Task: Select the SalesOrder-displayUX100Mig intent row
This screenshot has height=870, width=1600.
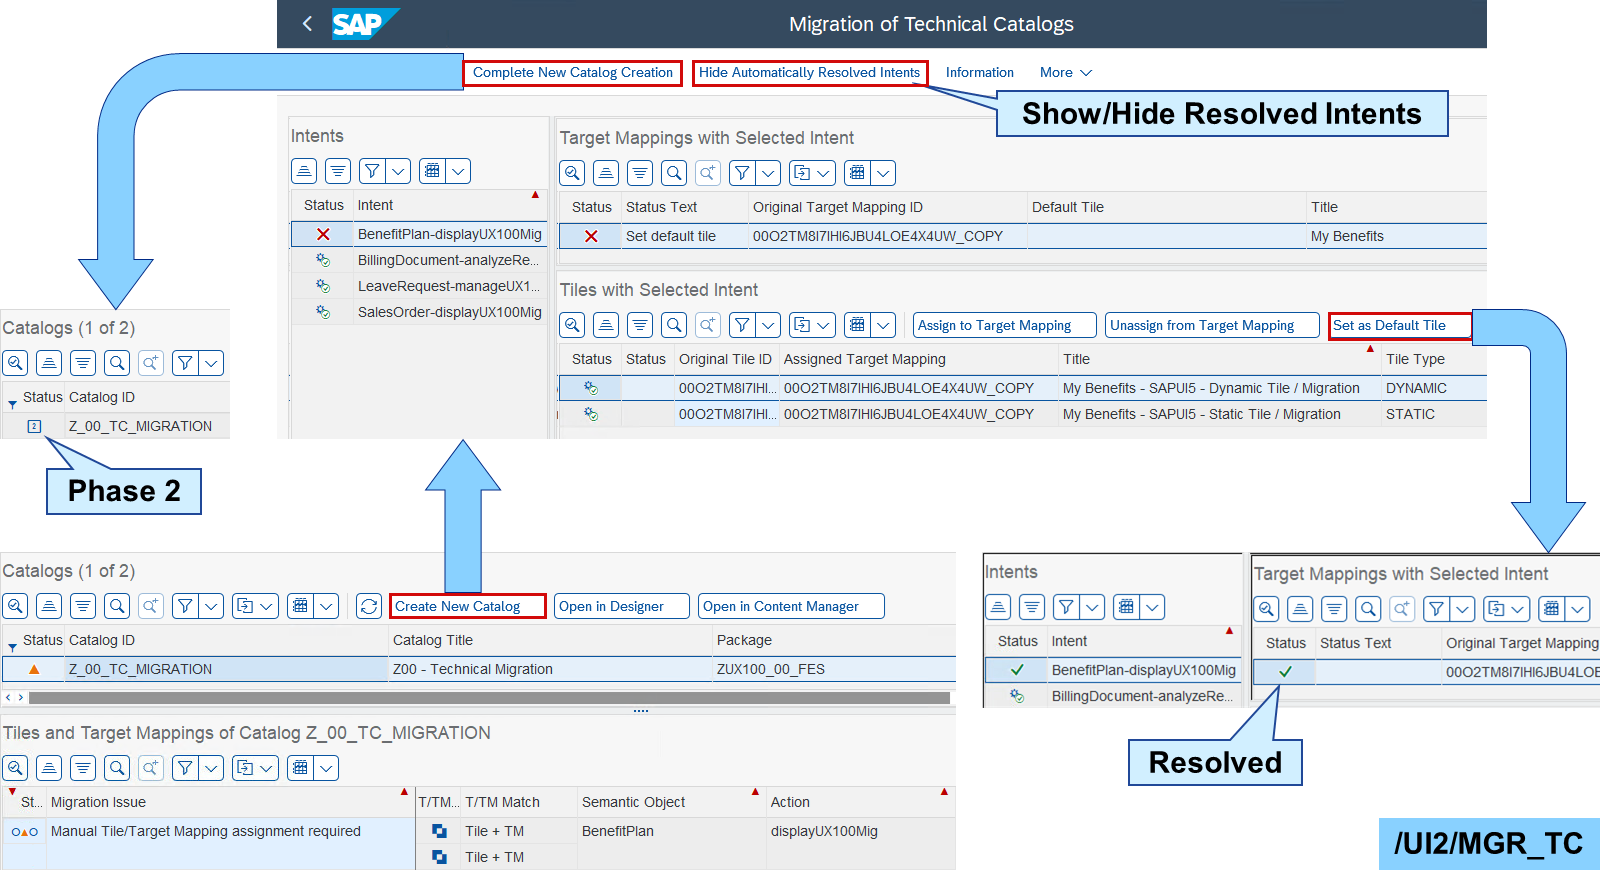Action: pos(420,312)
